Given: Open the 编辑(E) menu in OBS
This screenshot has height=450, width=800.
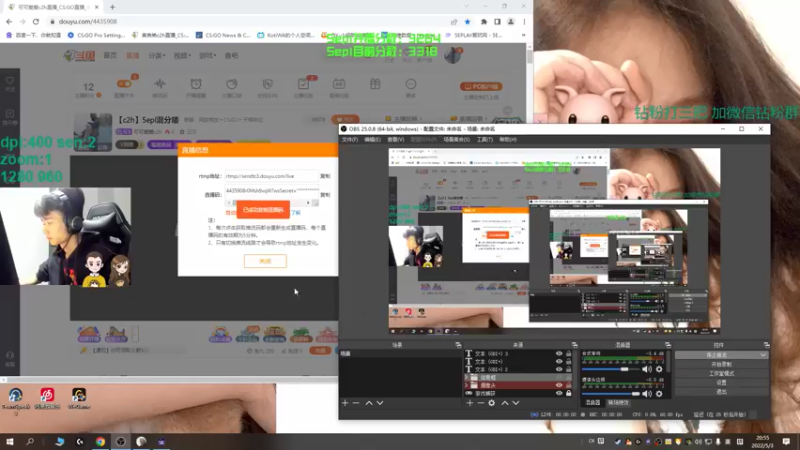Looking at the screenshot, I should [372, 139].
